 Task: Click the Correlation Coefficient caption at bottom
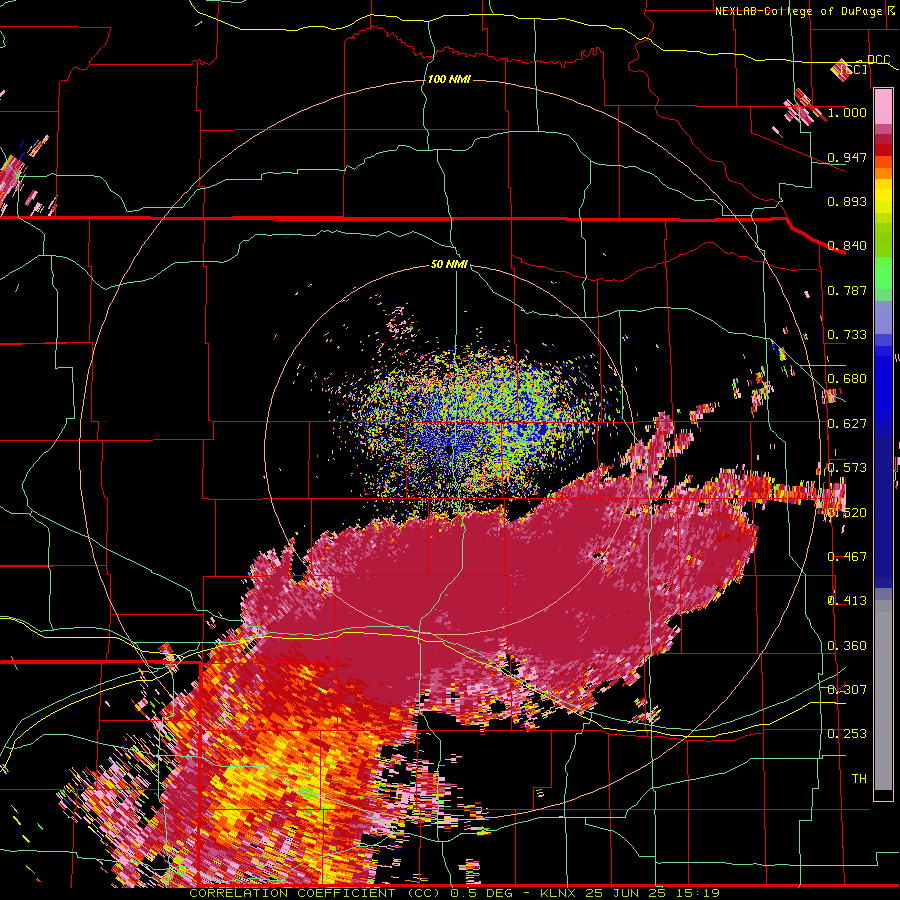coord(454,893)
